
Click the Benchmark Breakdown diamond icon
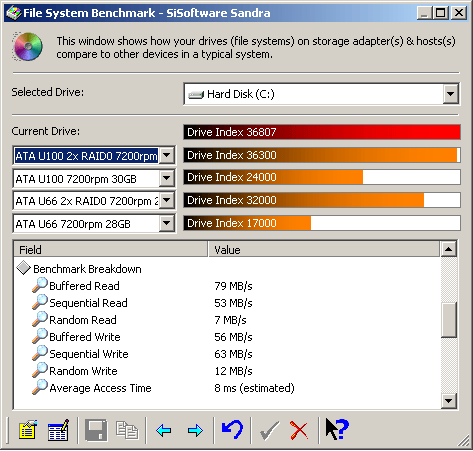click(24, 268)
